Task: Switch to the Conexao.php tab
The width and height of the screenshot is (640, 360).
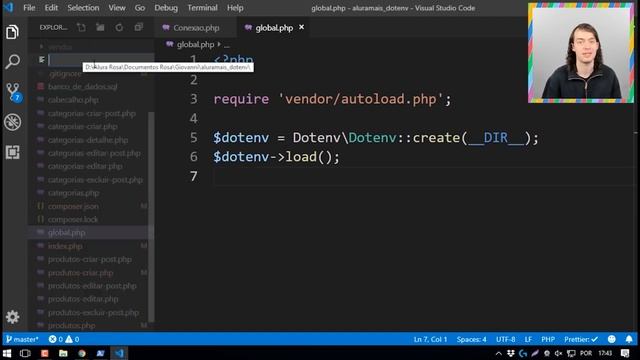Action: [x=196, y=28]
